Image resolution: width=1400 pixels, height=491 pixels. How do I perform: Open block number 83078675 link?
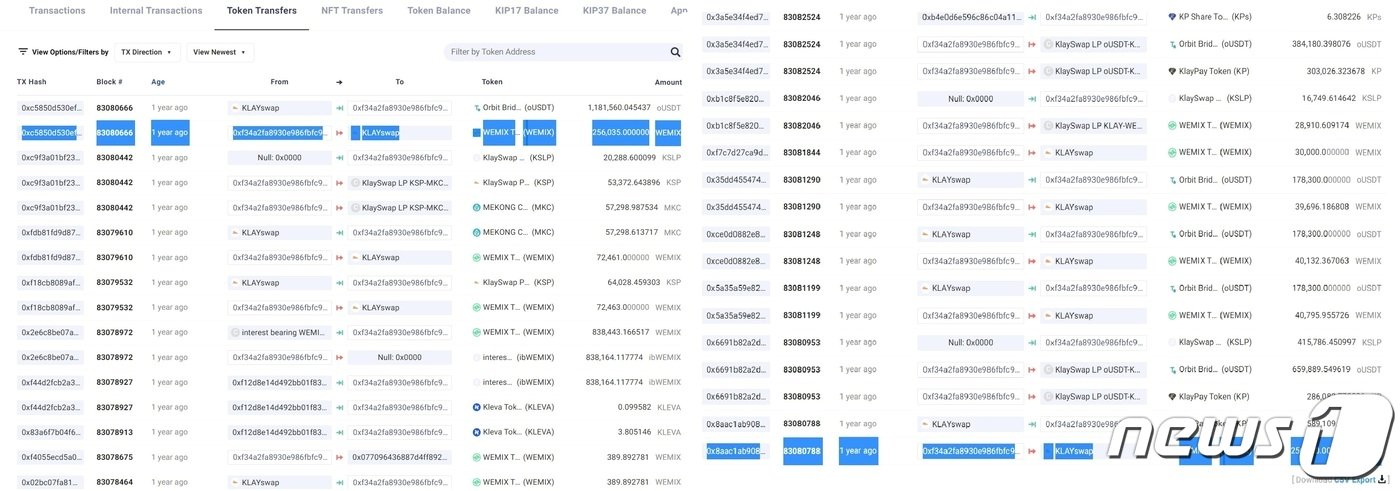(115, 457)
